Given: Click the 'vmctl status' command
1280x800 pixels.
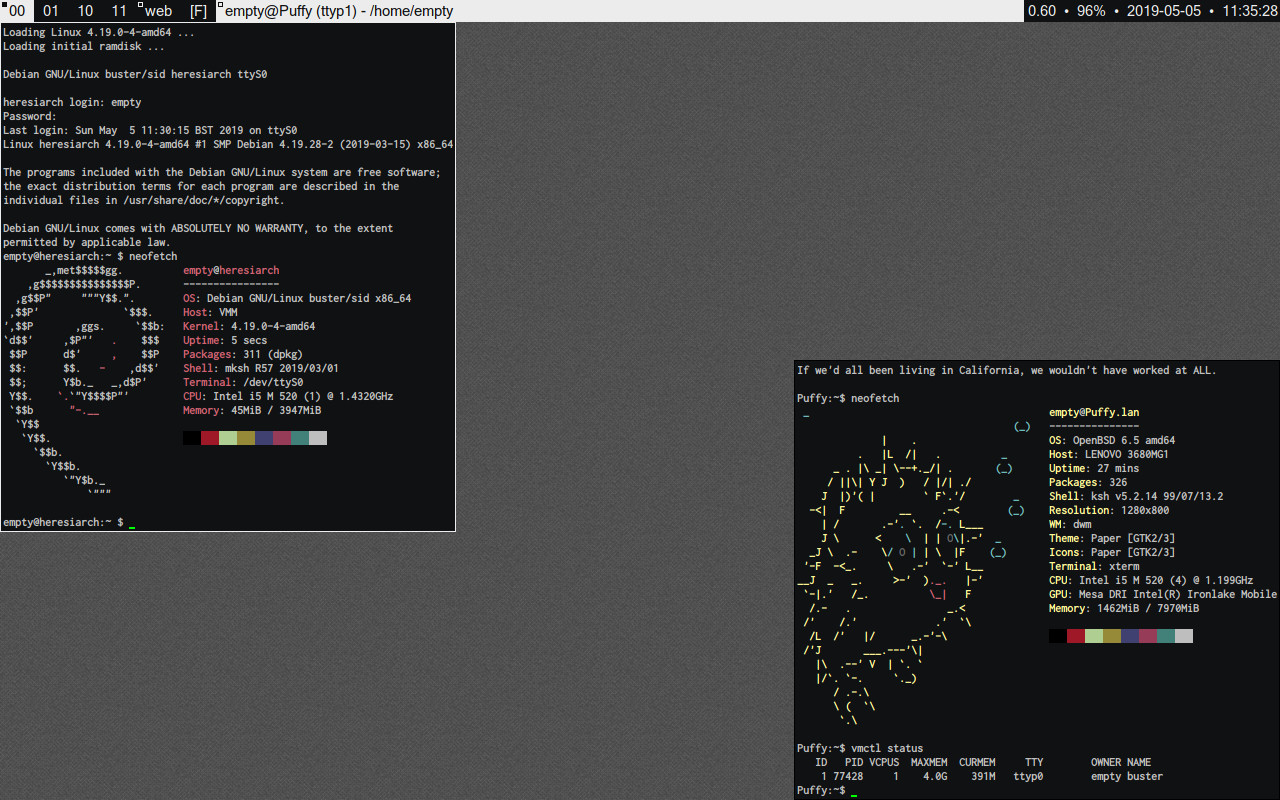Looking at the screenshot, I should (887, 748).
